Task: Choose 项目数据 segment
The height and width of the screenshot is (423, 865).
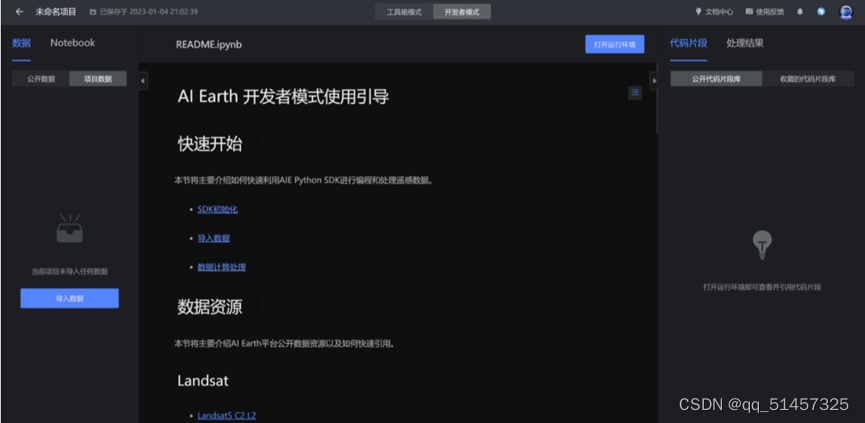Action: tap(98, 79)
